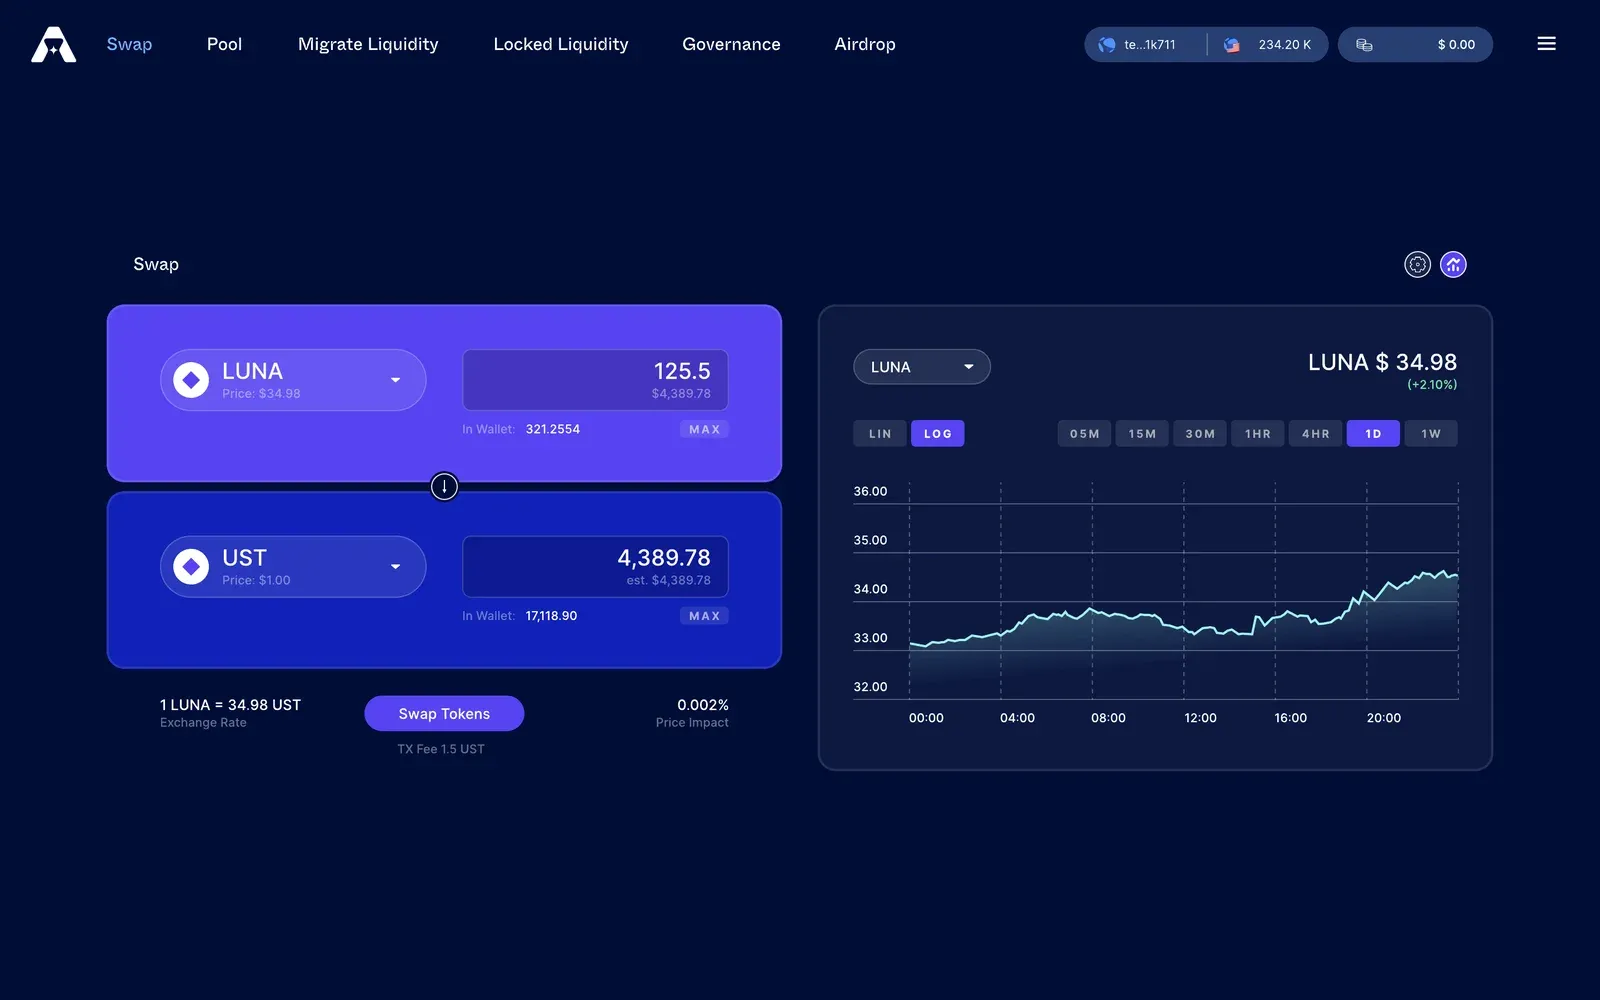The image size is (1600, 1000).
Task: Click the Swap Tokens button
Action: (444, 714)
